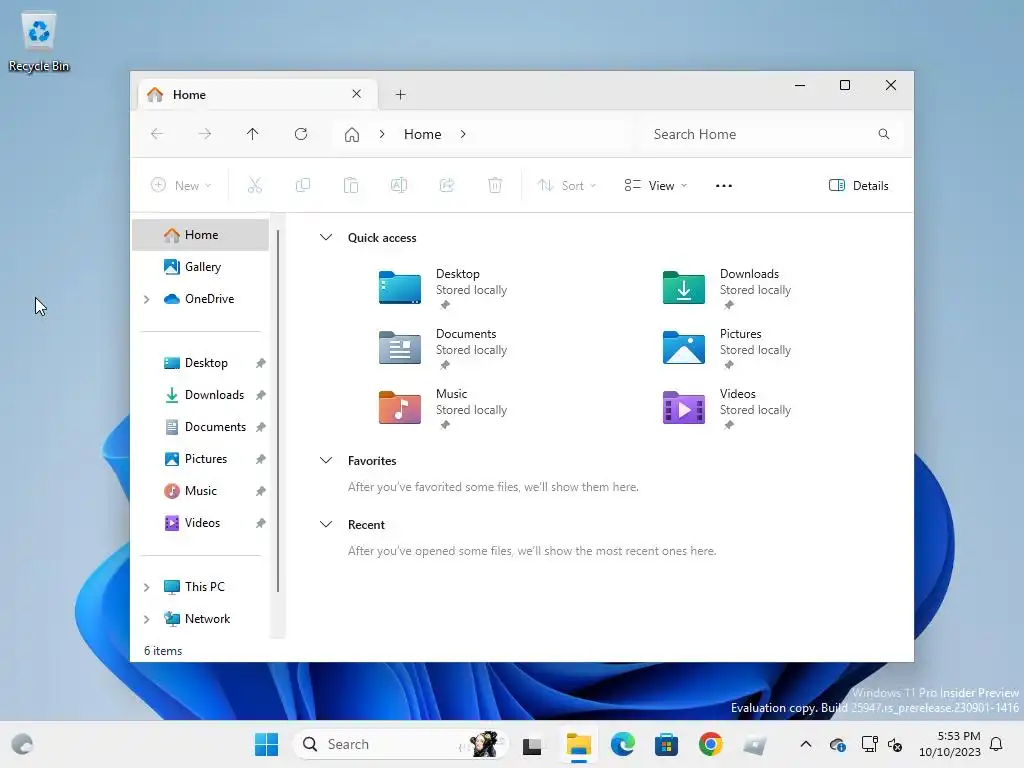Screen dimensions: 1024x768
Task: Open the See more ellipsis menu
Action: point(724,185)
